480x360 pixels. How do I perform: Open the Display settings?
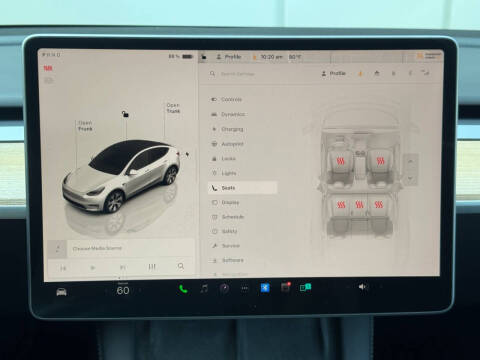[226, 202]
